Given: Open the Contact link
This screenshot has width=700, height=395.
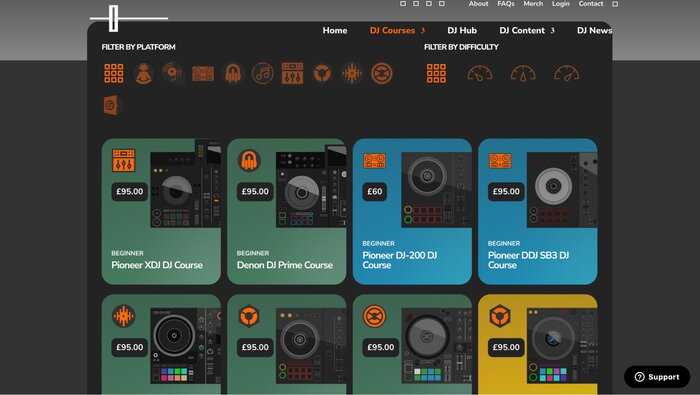Looking at the screenshot, I should 591,4.
